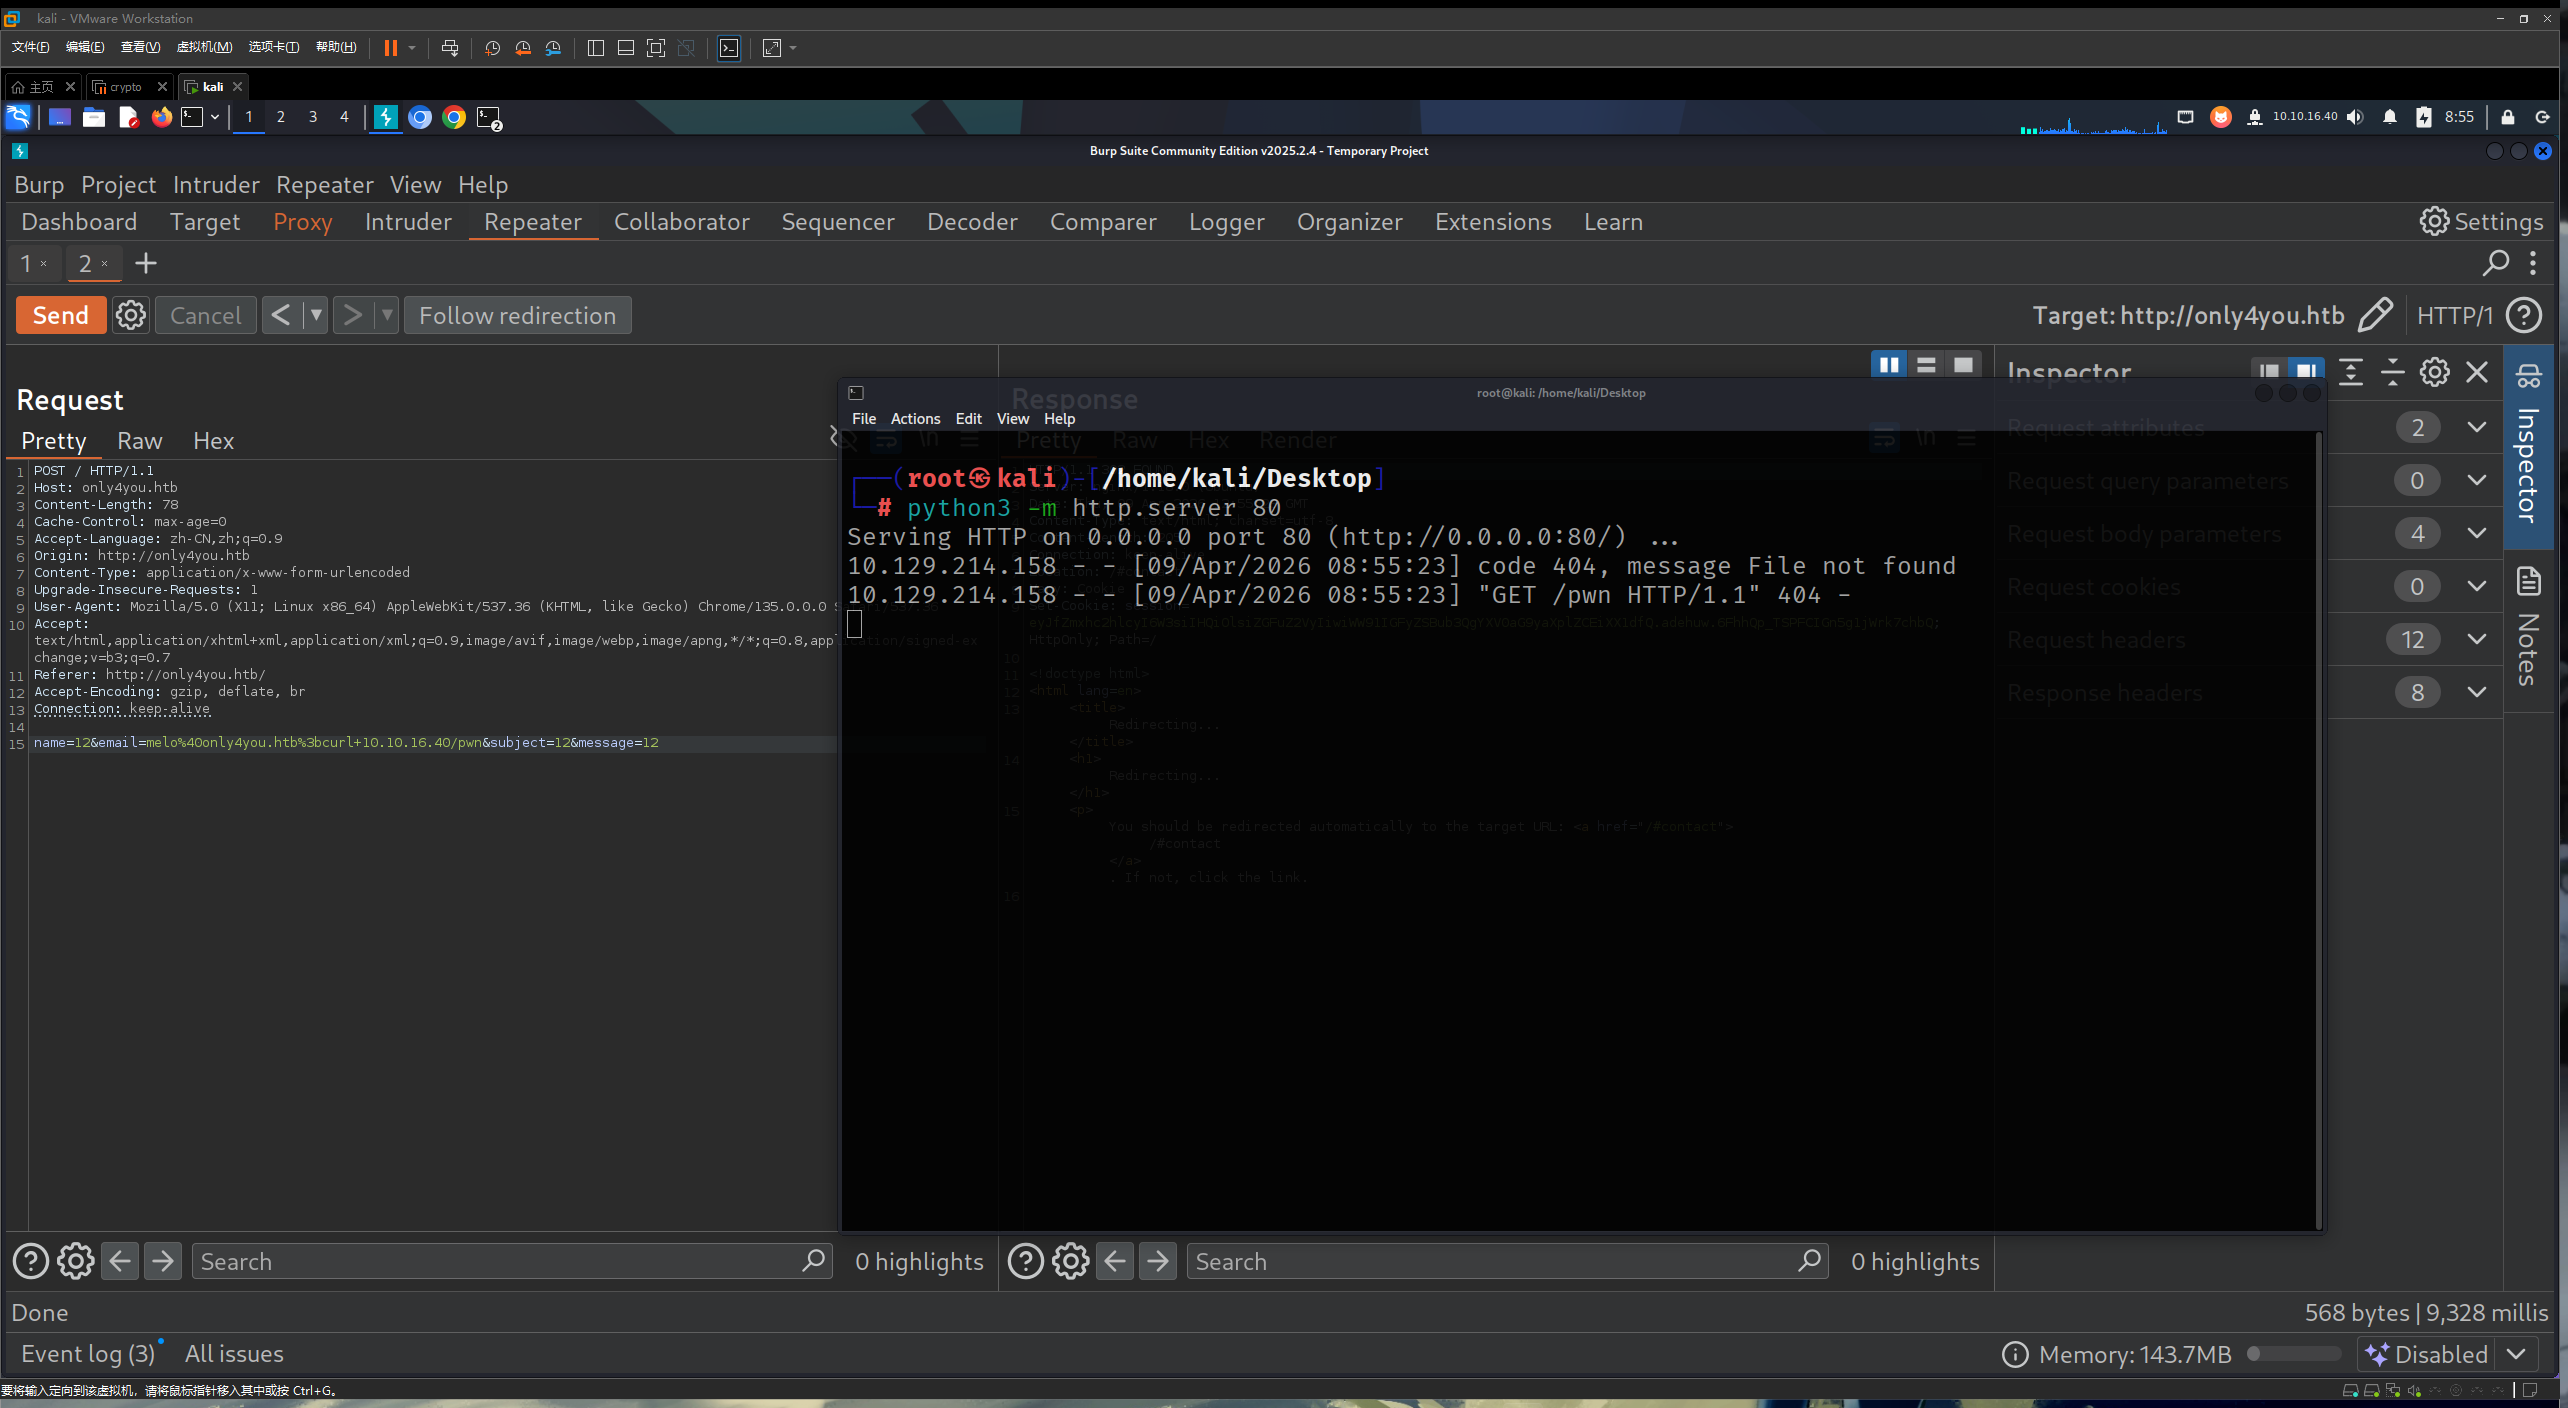
Task: Close the Inspector panel with X icon
Action: pyautogui.click(x=2477, y=372)
